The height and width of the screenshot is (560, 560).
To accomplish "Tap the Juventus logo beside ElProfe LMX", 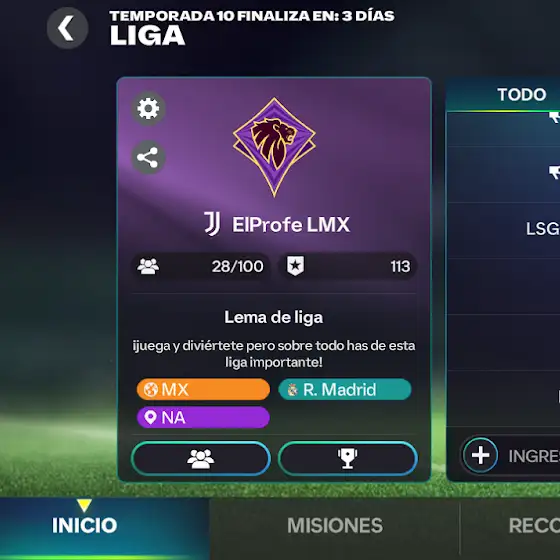I will pyautogui.click(x=212, y=224).
